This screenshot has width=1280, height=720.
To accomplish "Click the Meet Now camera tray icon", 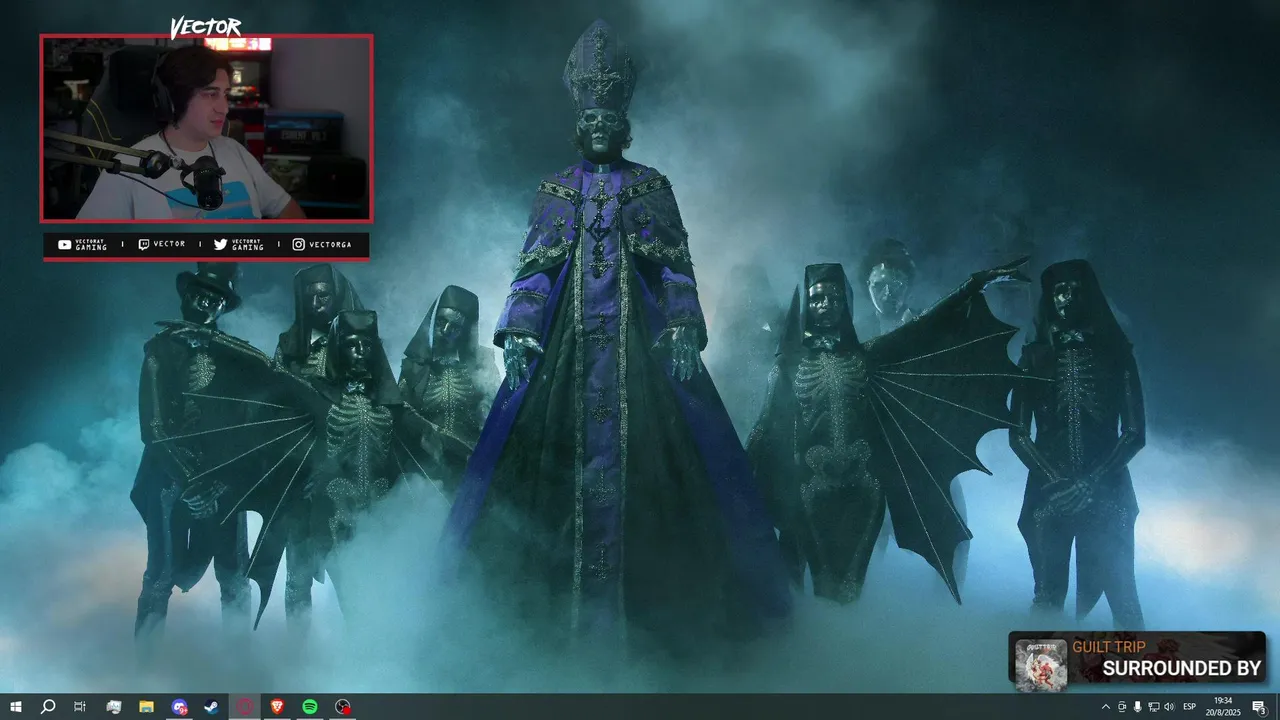I will pyautogui.click(x=1121, y=707).
